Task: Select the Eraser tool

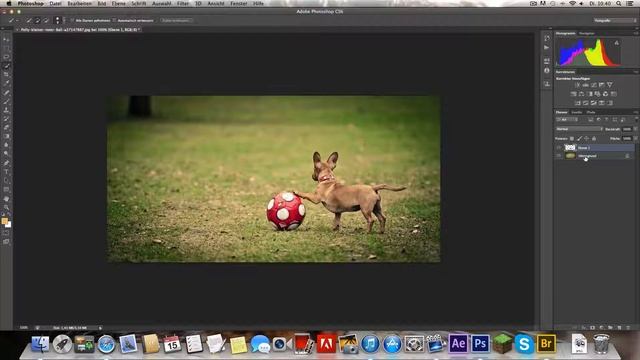Action: point(7,128)
